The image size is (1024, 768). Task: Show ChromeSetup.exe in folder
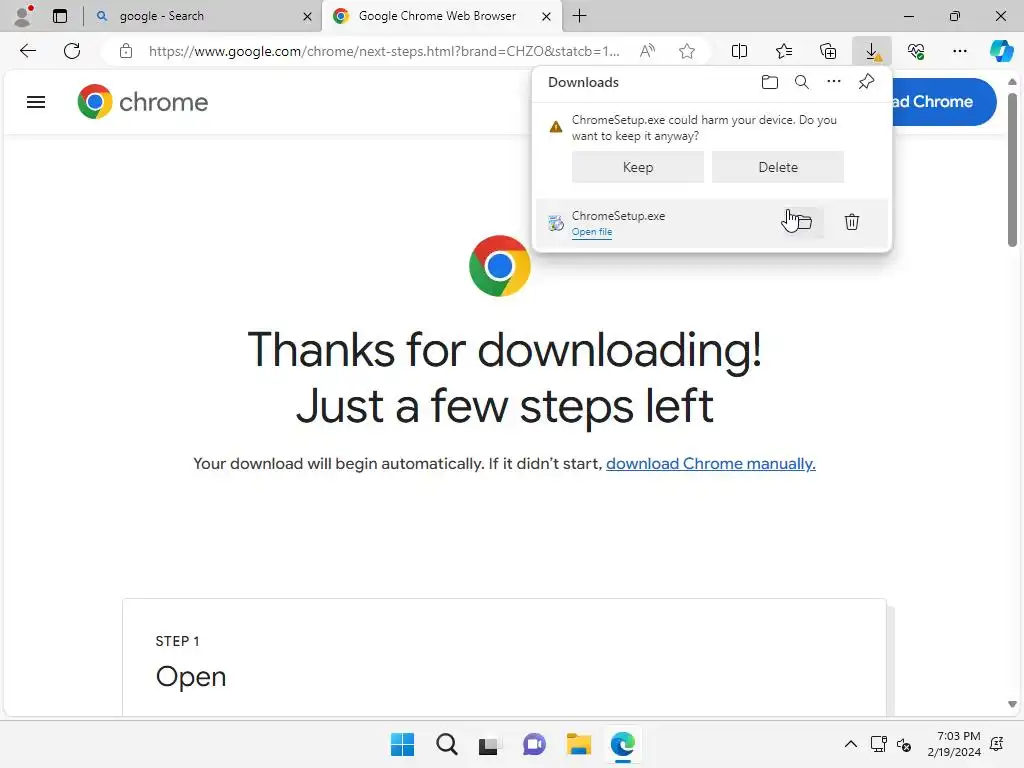click(x=802, y=222)
